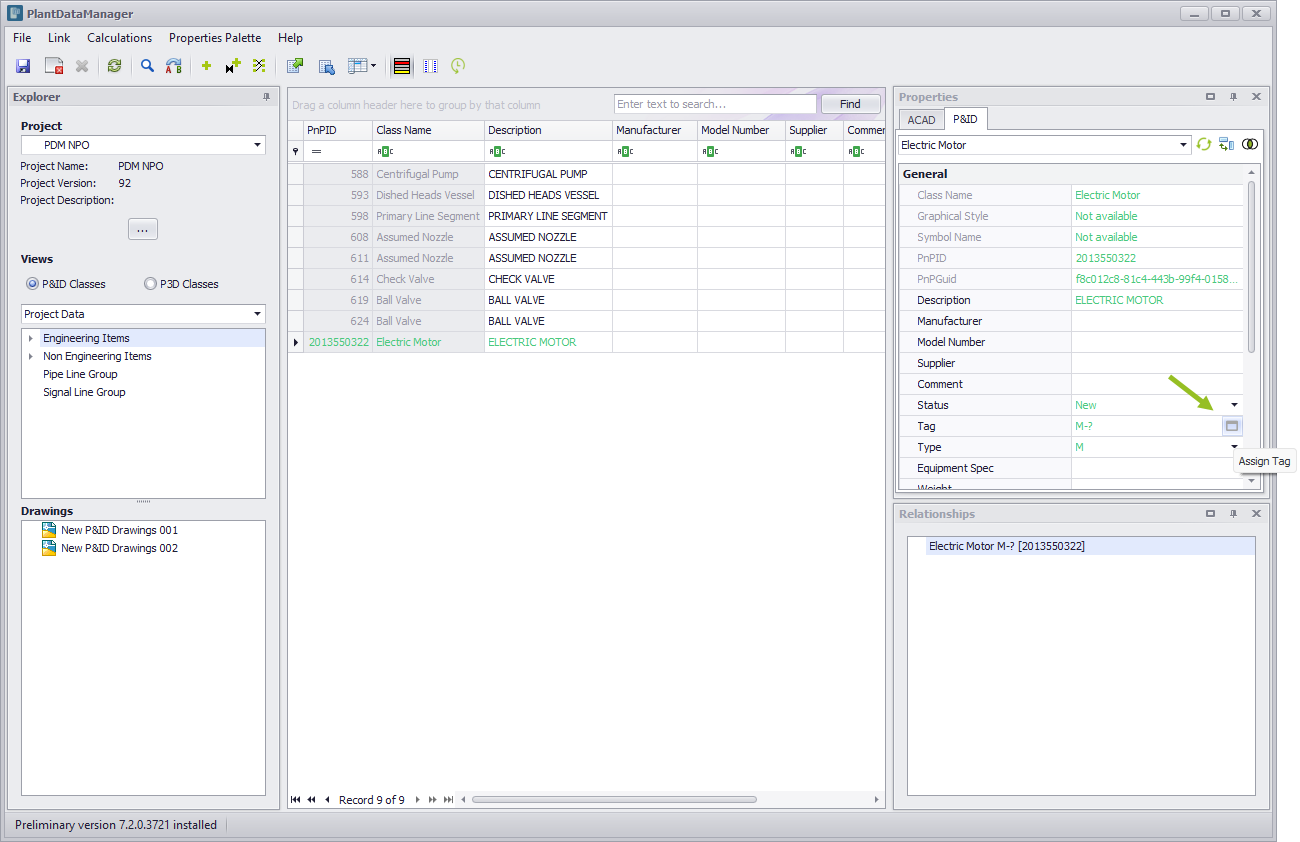Image resolution: width=1300 pixels, height=842 pixels.
Task: Expand the Non Engineering Items tree node
Action: pos(31,357)
